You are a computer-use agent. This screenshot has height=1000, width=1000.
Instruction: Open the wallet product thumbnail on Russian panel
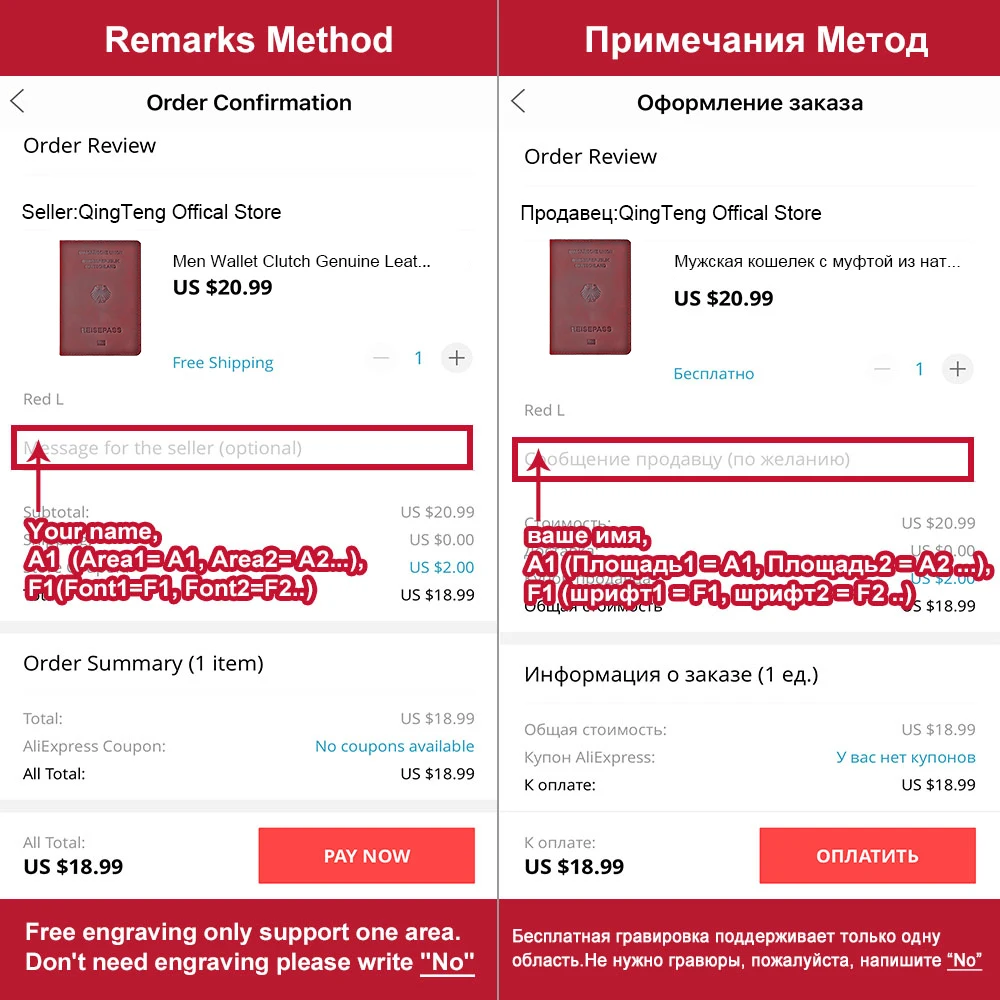point(590,298)
